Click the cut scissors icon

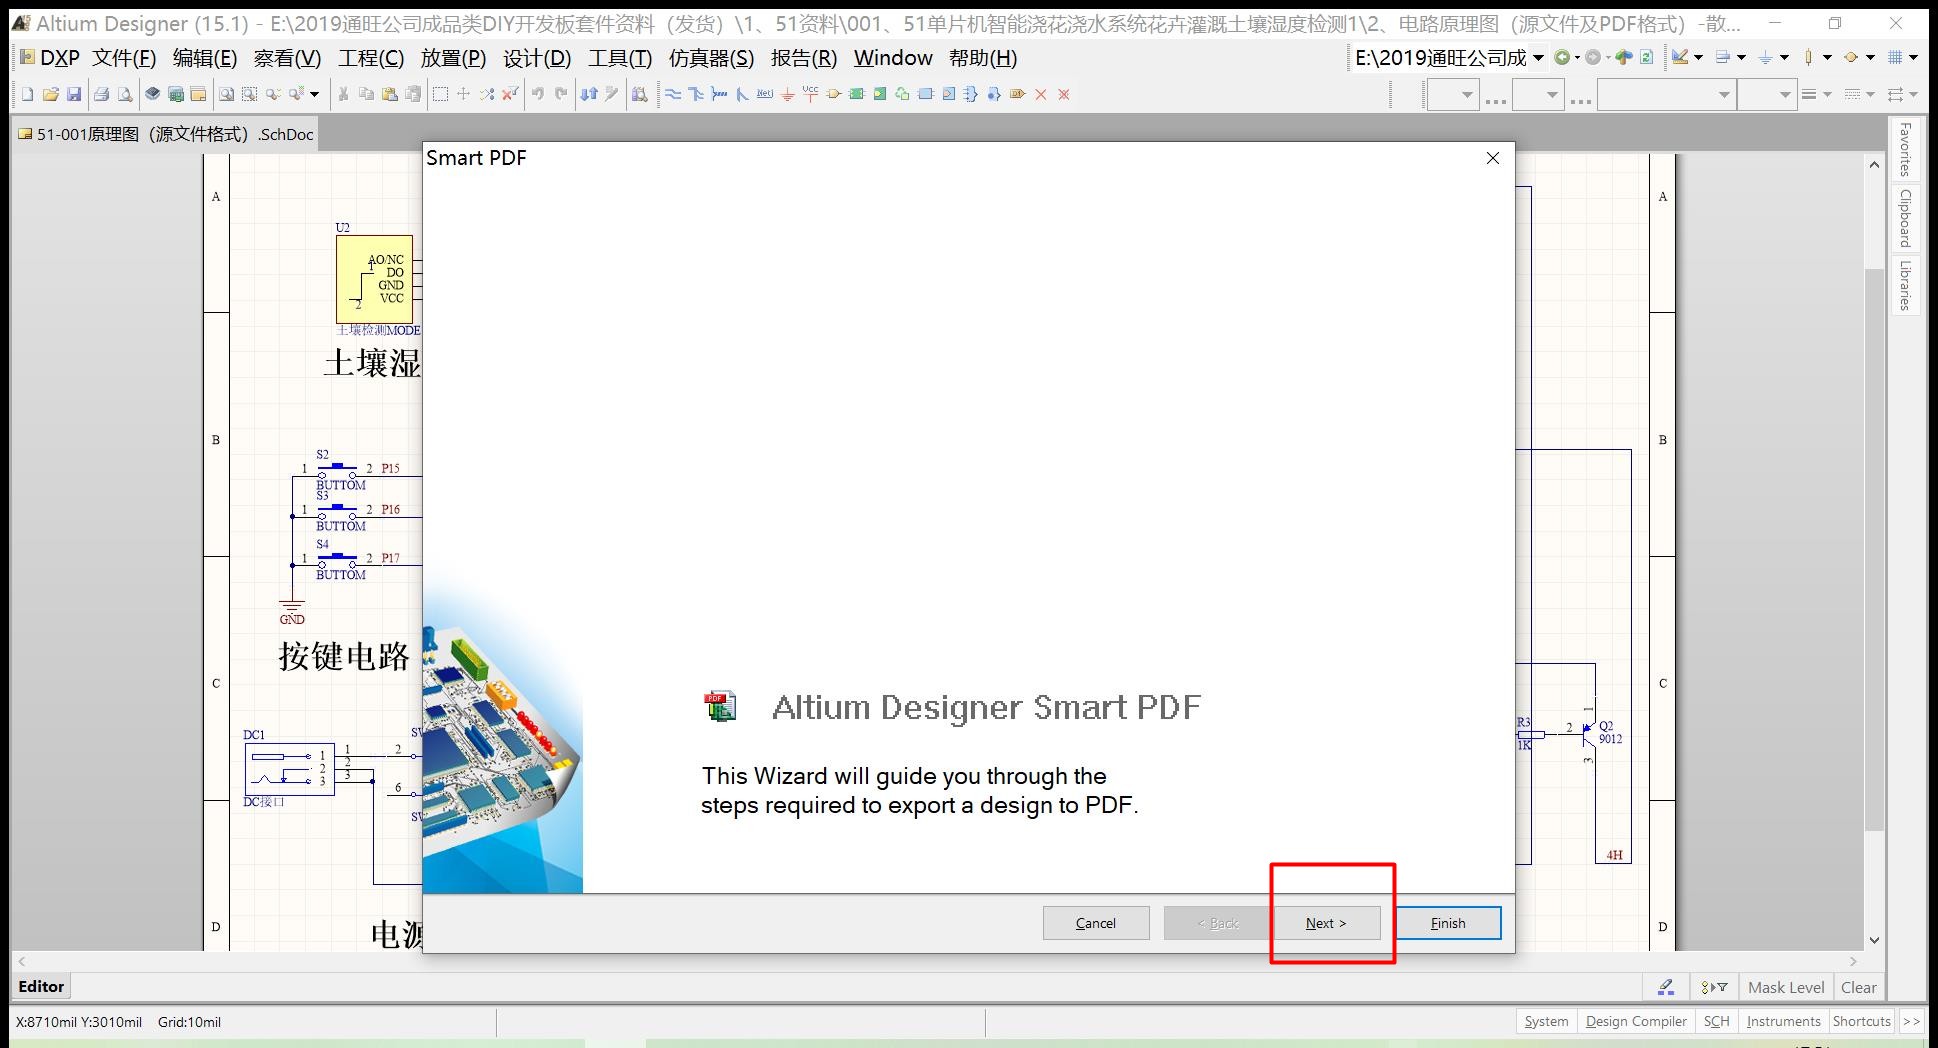pos(343,94)
